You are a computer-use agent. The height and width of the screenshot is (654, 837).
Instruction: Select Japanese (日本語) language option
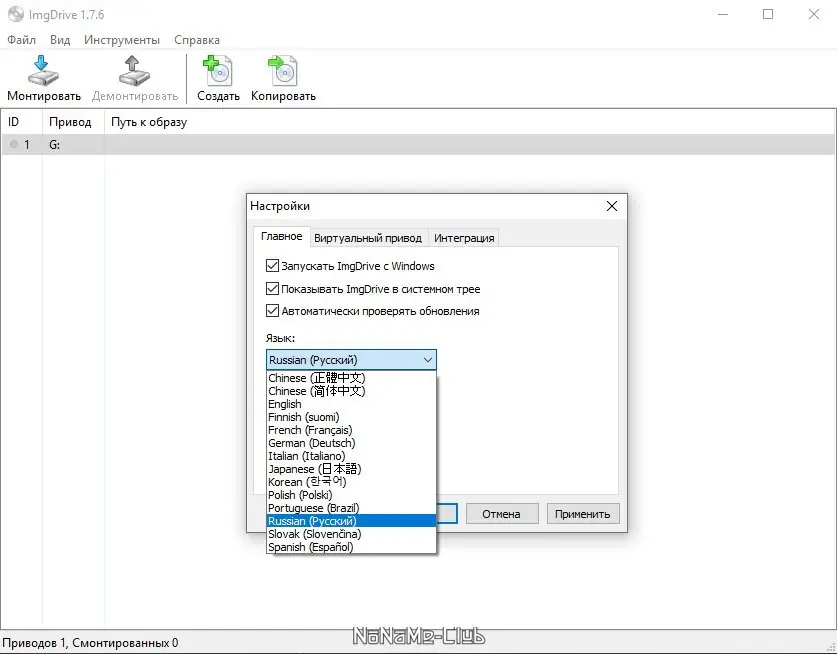[351, 469]
